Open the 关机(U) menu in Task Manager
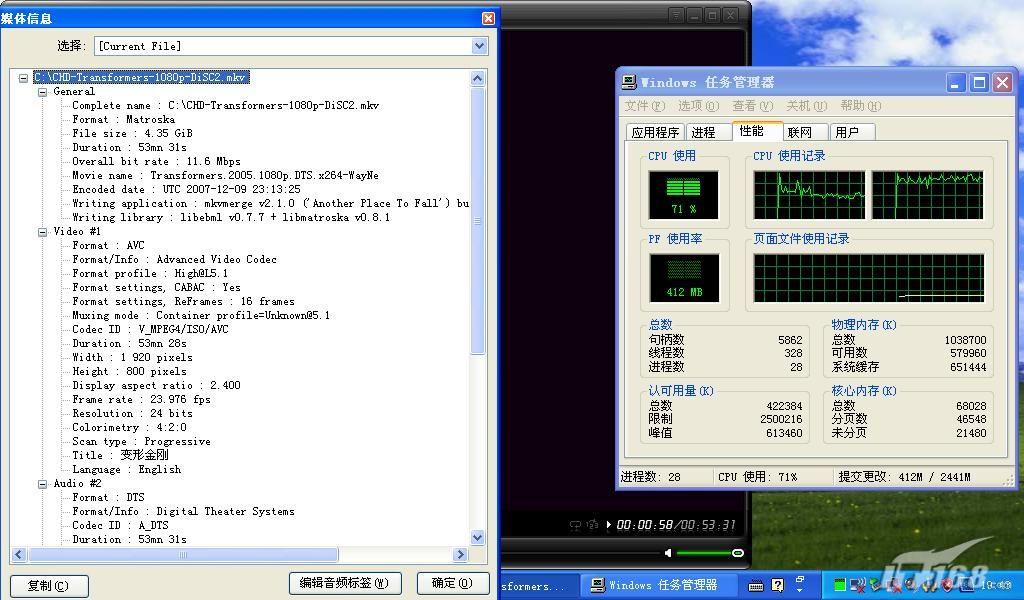Image resolution: width=1024 pixels, height=600 pixels. (807, 106)
